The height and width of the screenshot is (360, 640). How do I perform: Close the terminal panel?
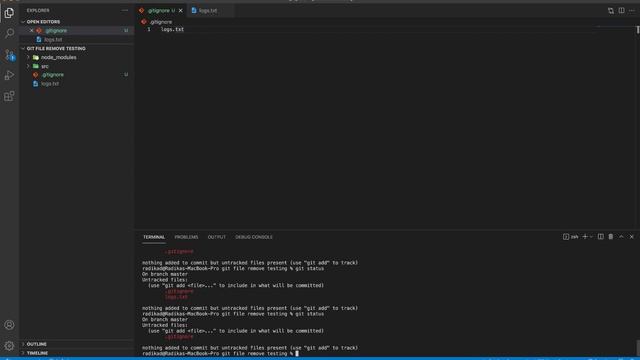[631, 237]
